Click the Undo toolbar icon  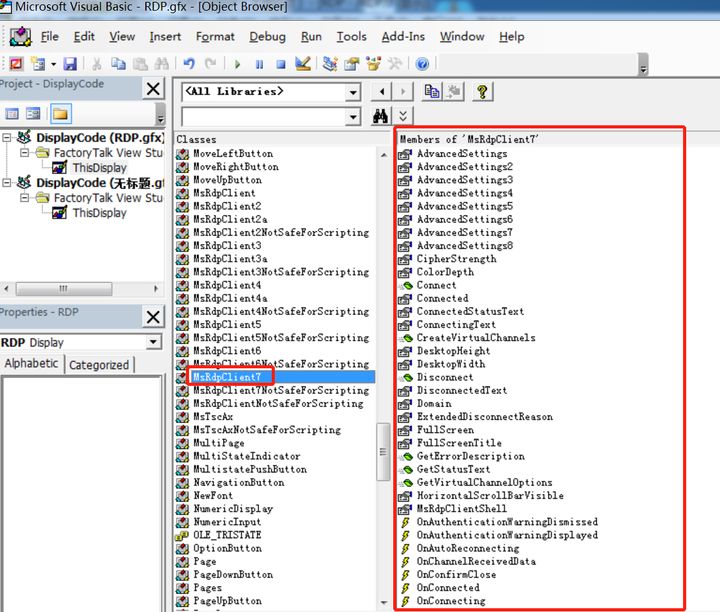[x=189, y=64]
